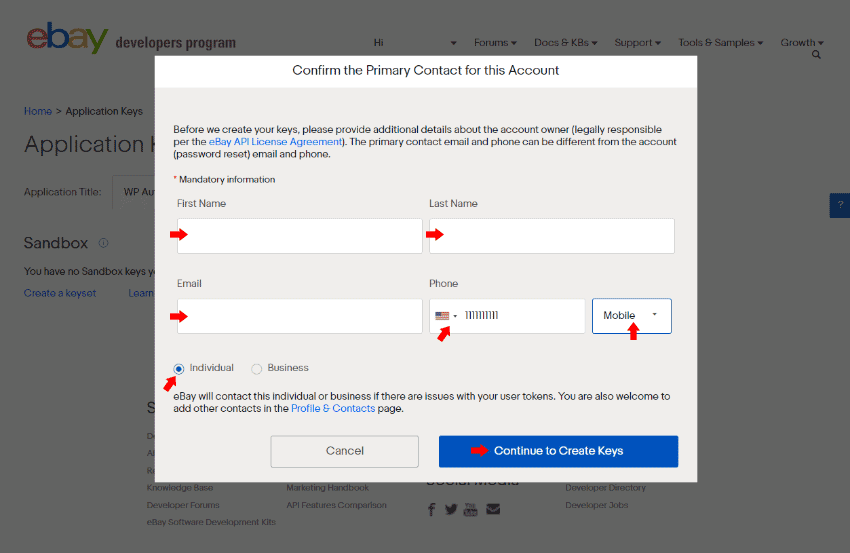This screenshot has width=850, height=553.
Task: Open the YouTube social icon
Action: [471, 509]
